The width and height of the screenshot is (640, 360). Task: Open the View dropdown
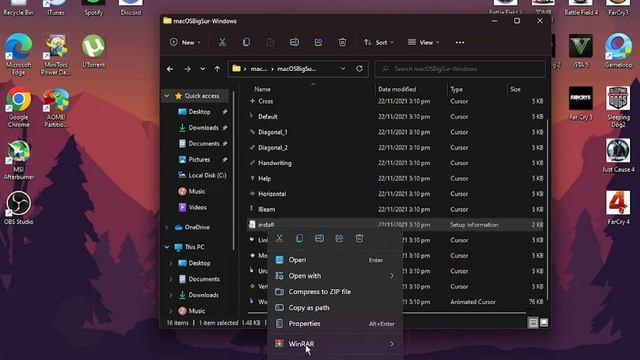click(x=424, y=42)
